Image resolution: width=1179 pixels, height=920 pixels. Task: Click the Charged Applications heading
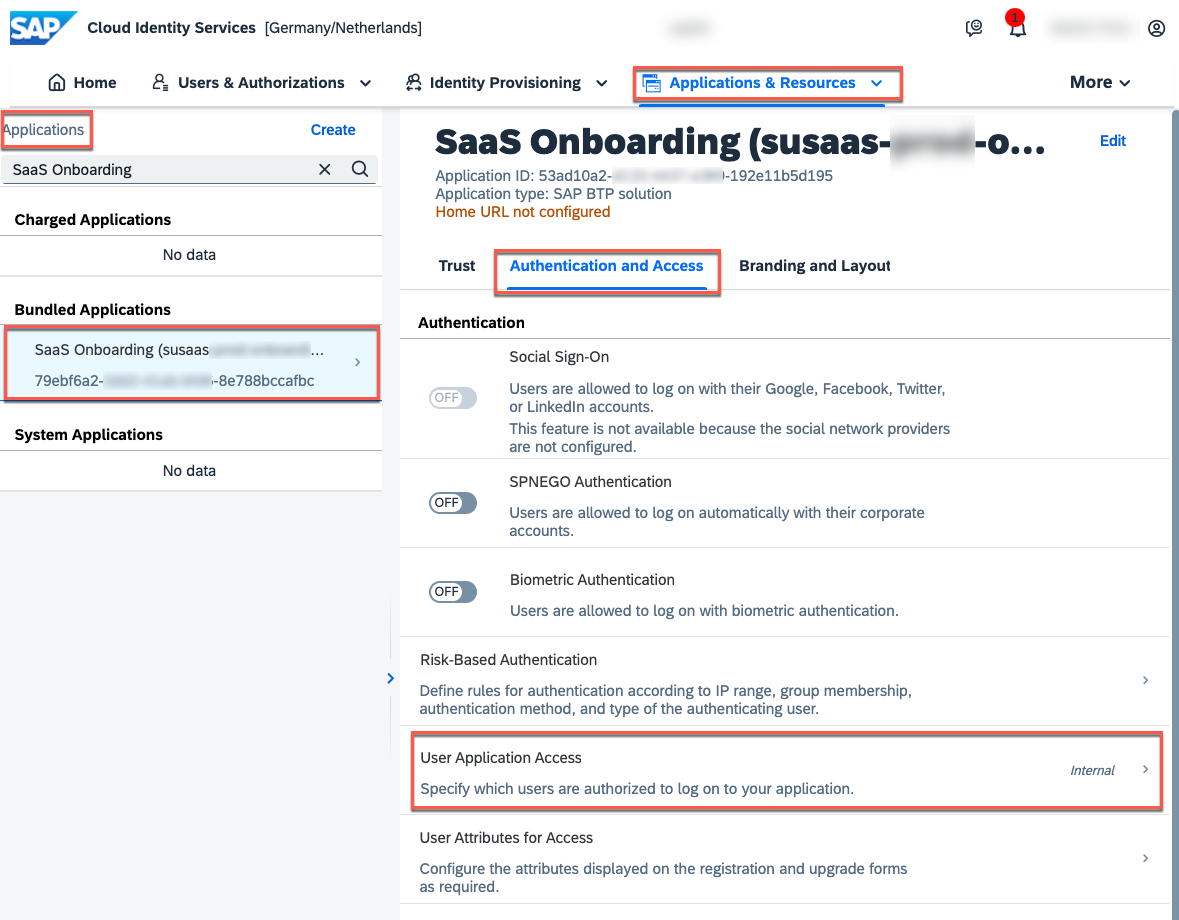pyautogui.click(x=92, y=220)
